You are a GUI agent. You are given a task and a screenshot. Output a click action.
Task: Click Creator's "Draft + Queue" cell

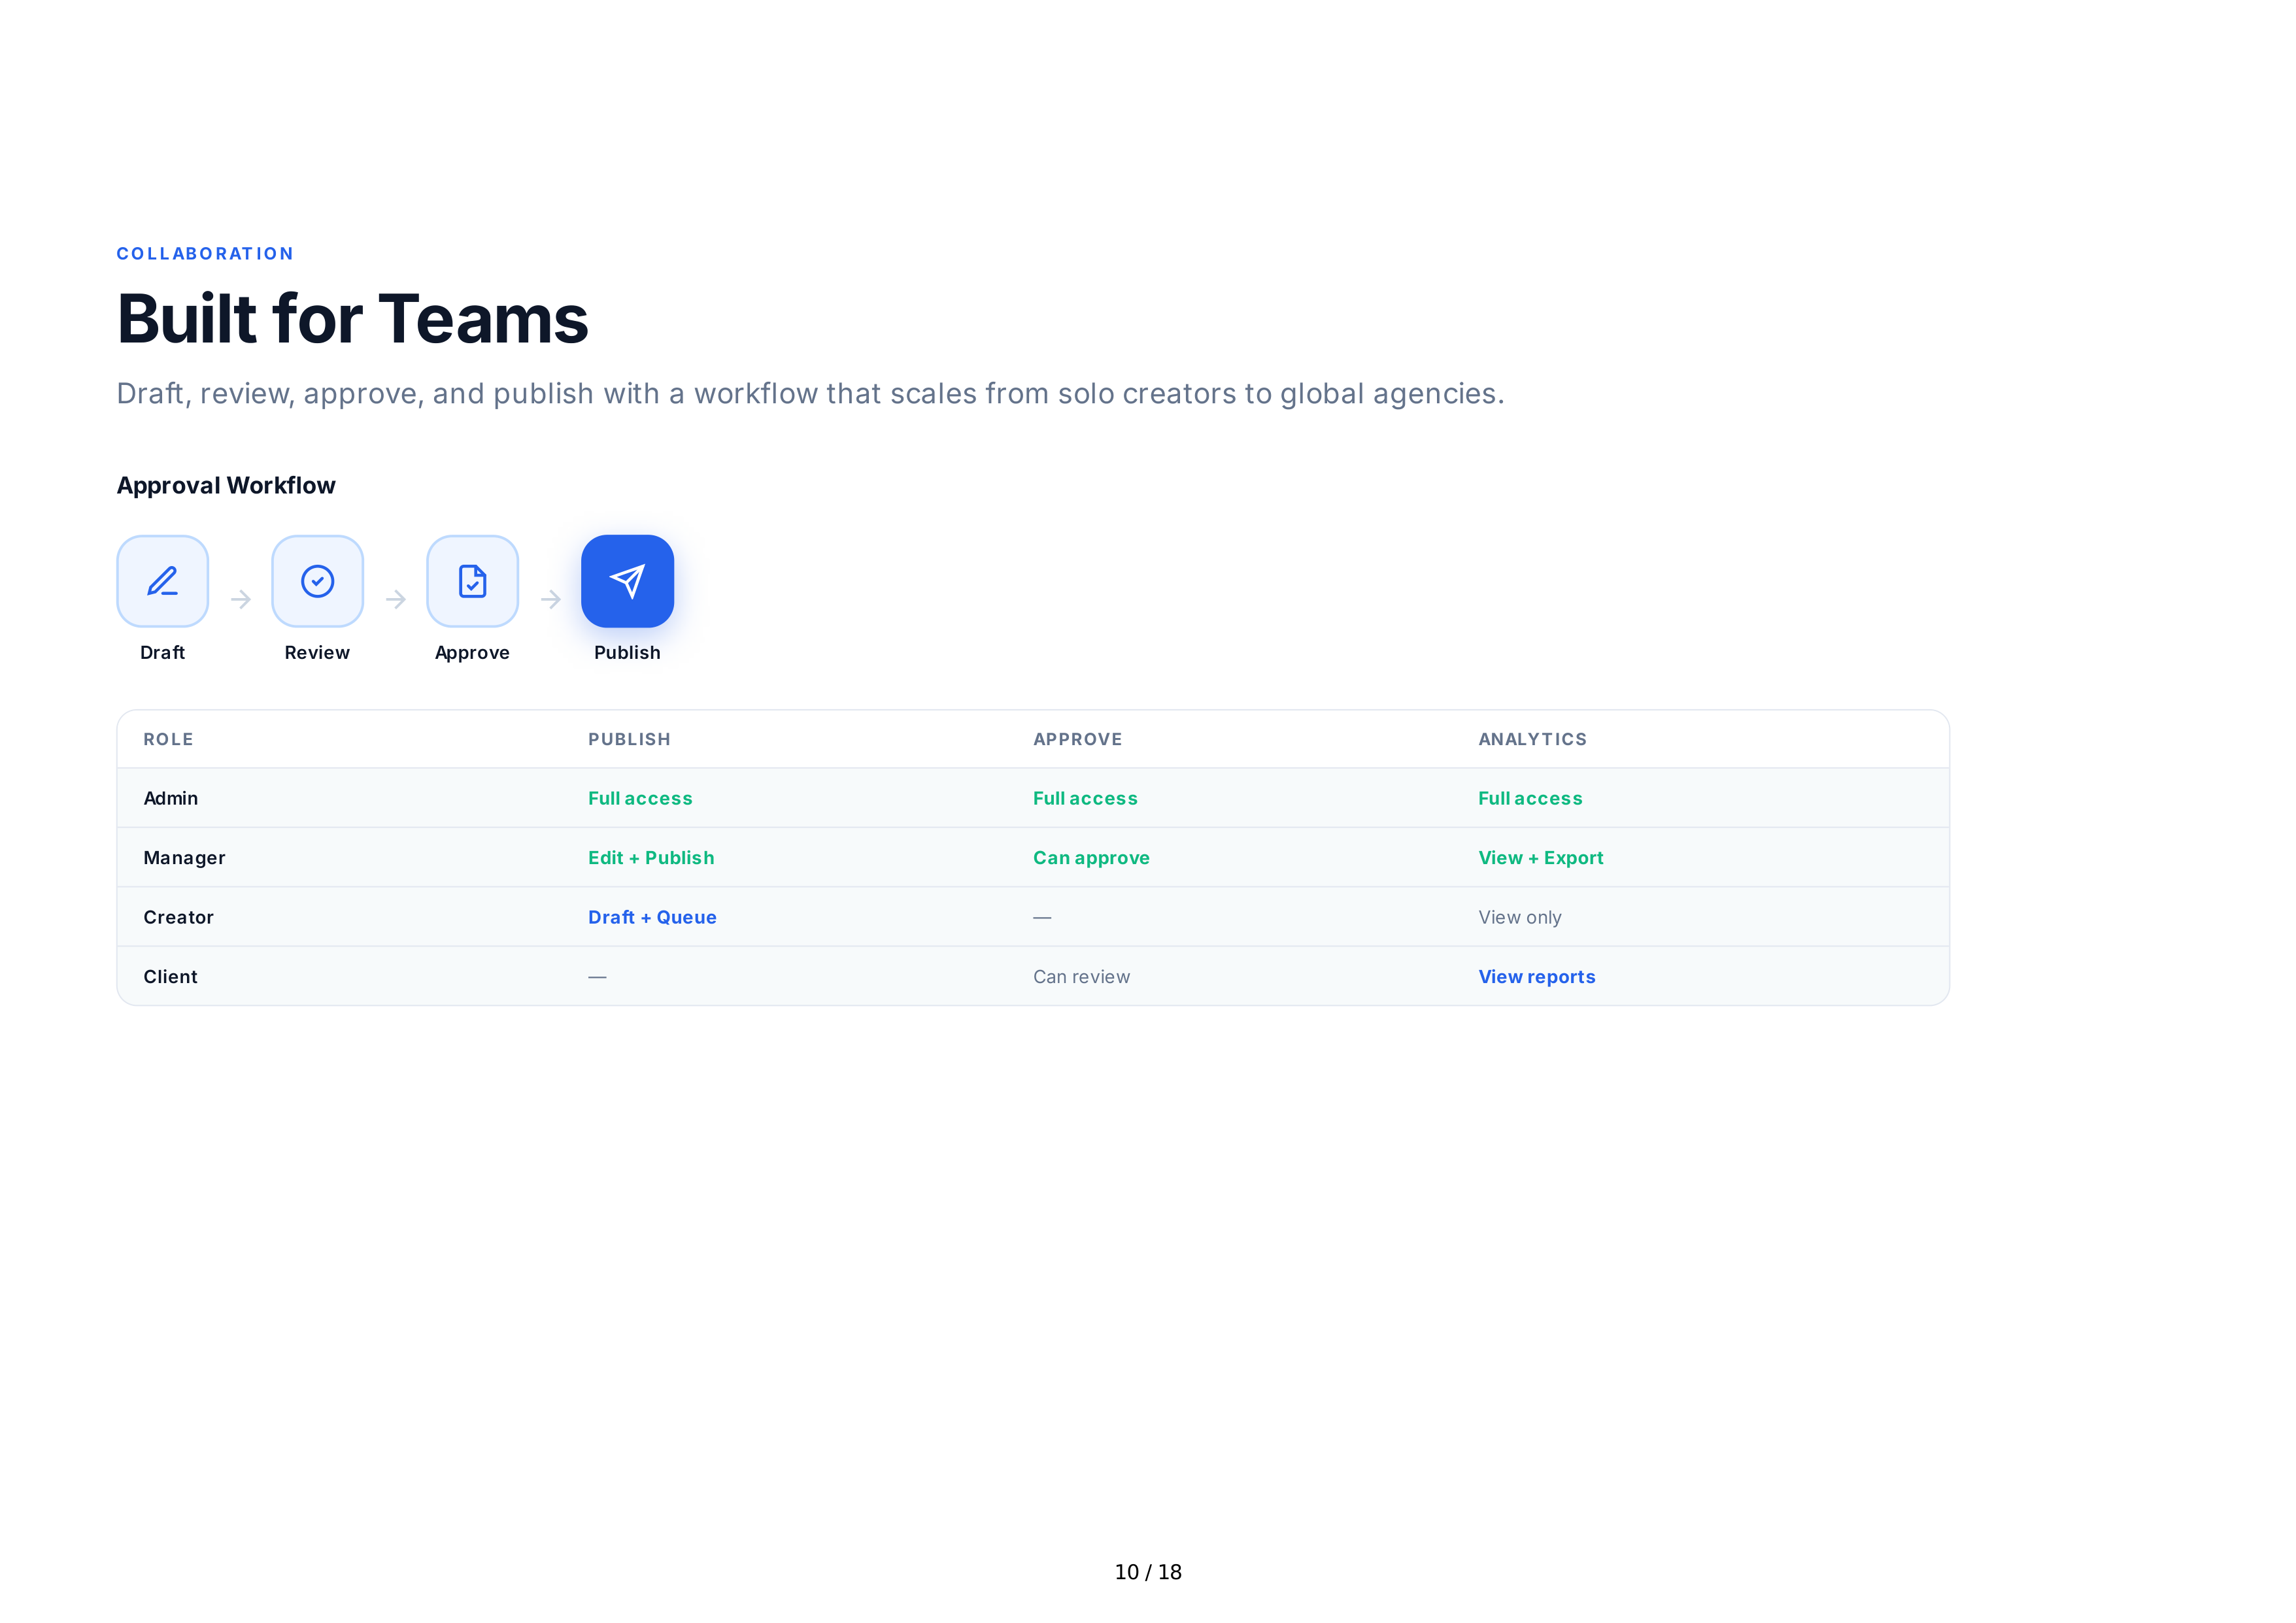click(652, 917)
